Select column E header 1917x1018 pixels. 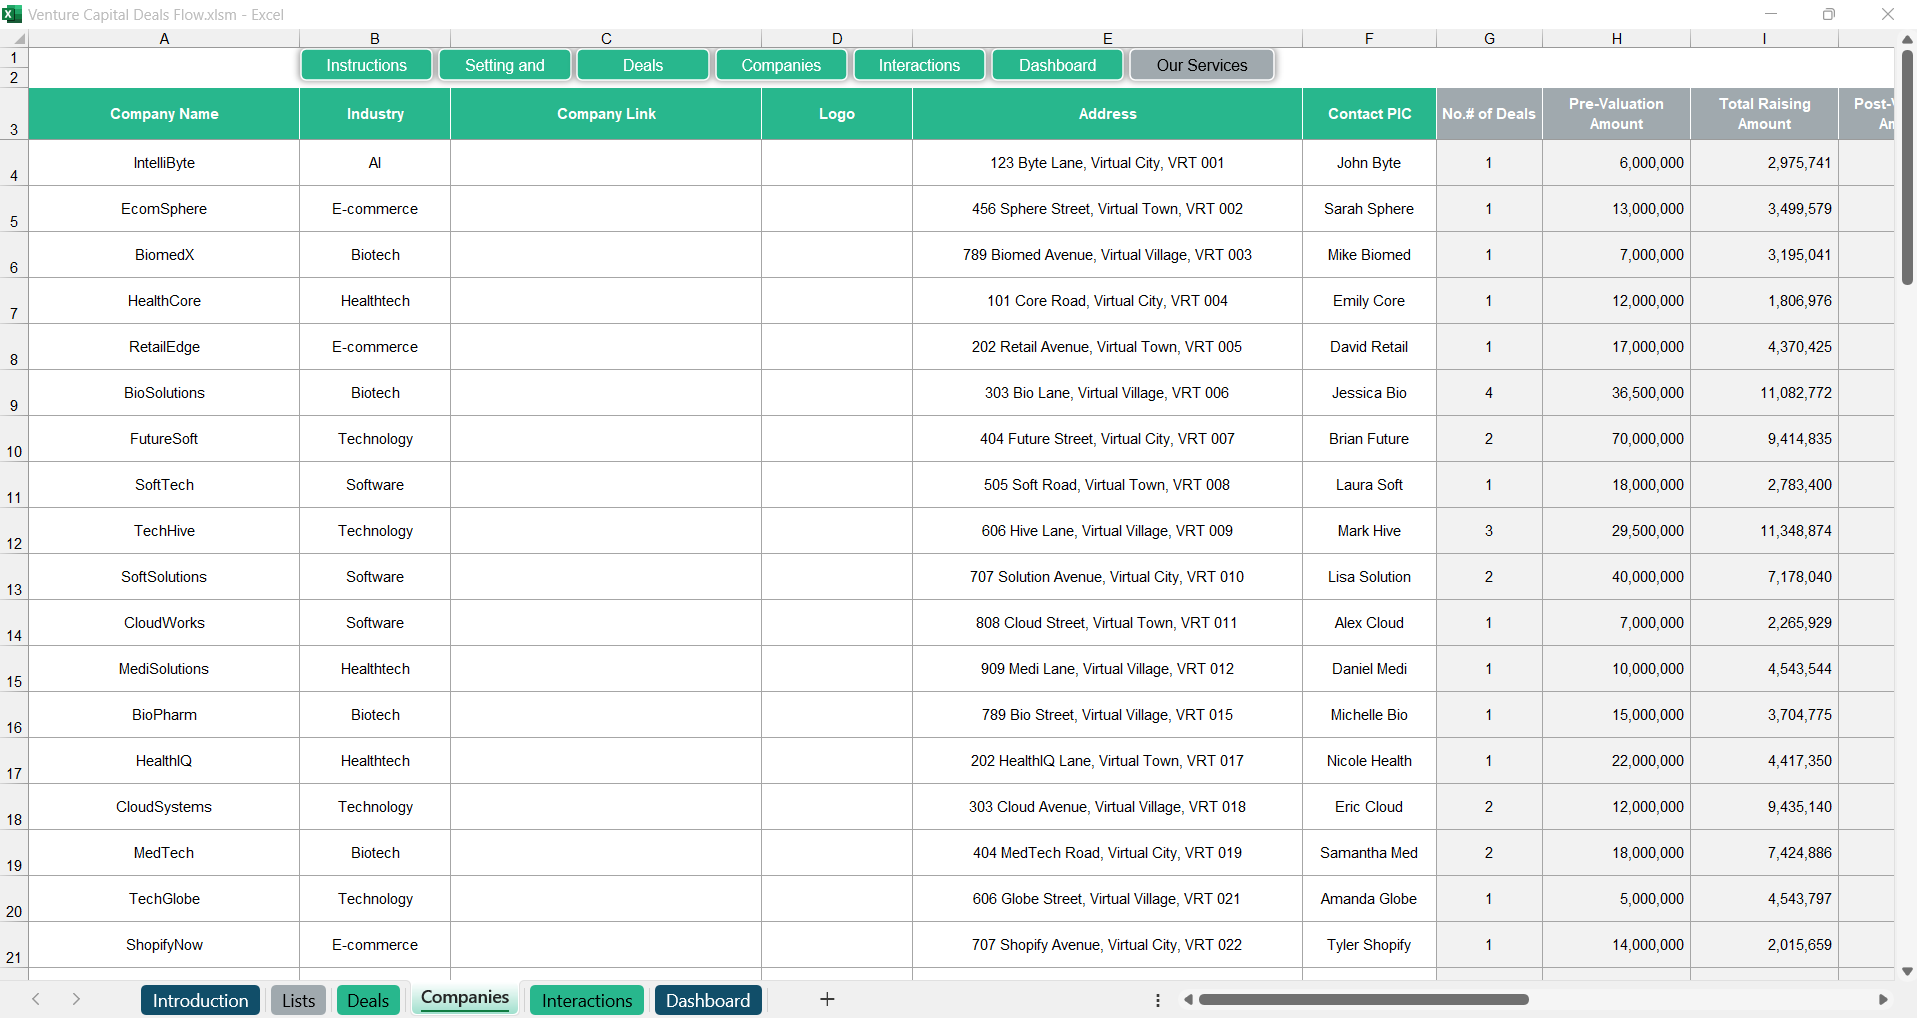click(x=1107, y=38)
